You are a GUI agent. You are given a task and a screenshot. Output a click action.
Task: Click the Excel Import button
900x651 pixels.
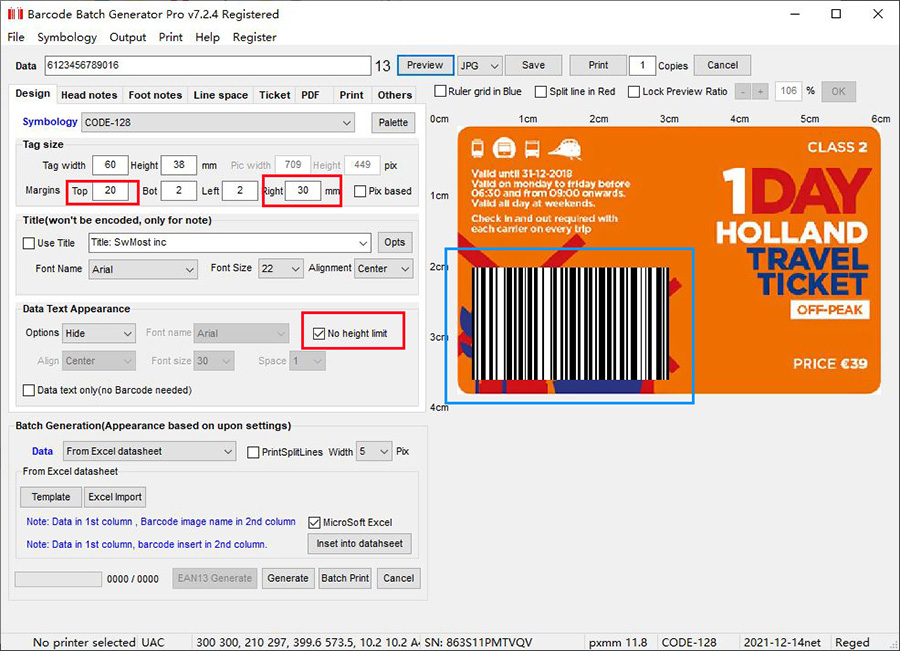click(x=115, y=497)
